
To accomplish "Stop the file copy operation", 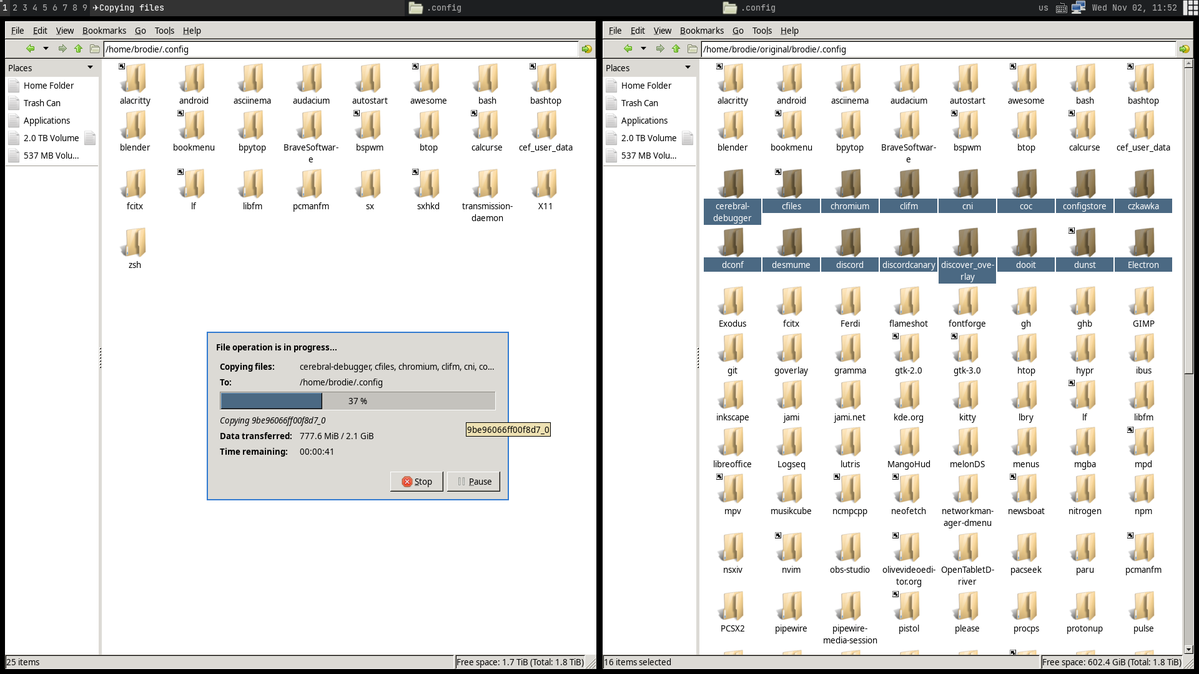I will click(417, 481).
